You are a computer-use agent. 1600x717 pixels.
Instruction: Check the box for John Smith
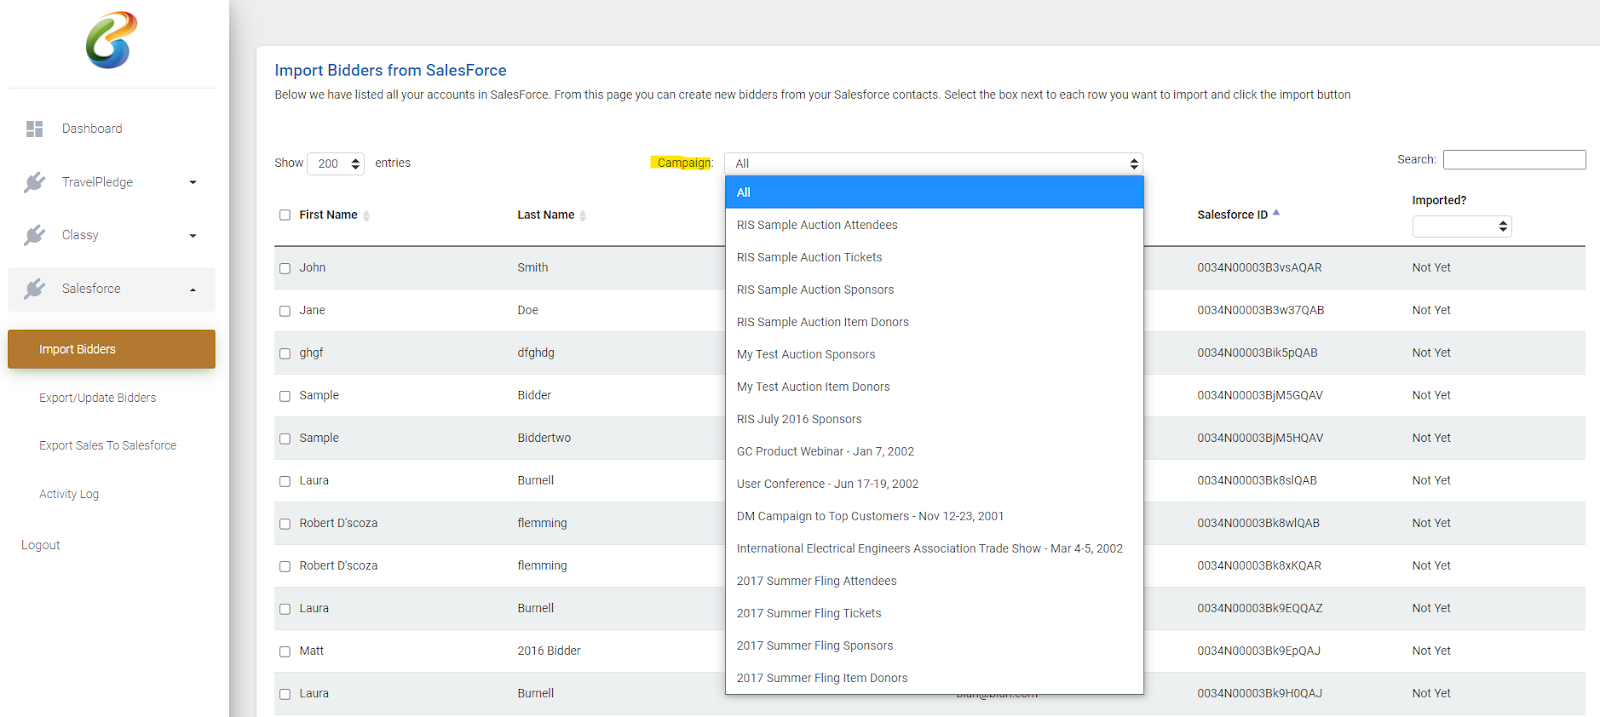tap(285, 268)
